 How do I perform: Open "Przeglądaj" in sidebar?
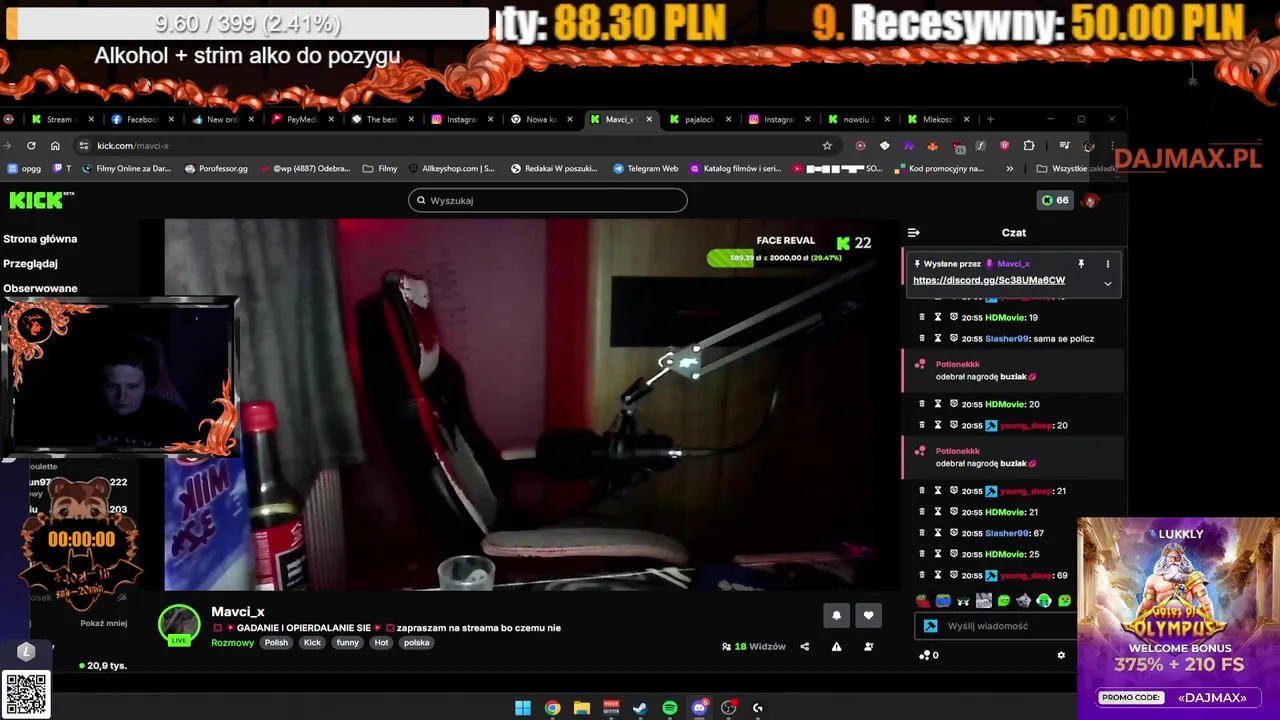[x=30, y=264]
